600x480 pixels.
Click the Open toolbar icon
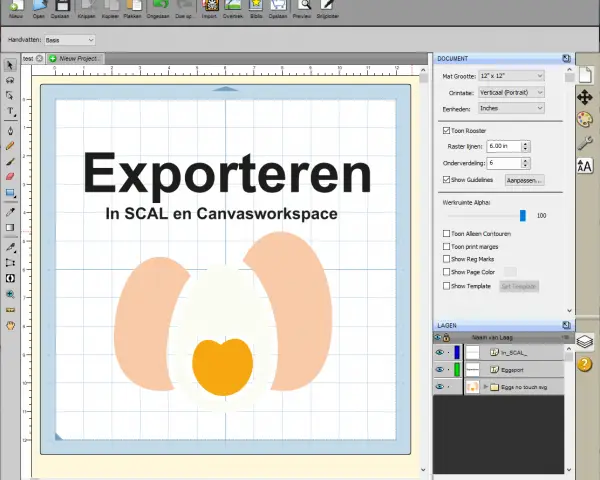[x=39, y=7]
